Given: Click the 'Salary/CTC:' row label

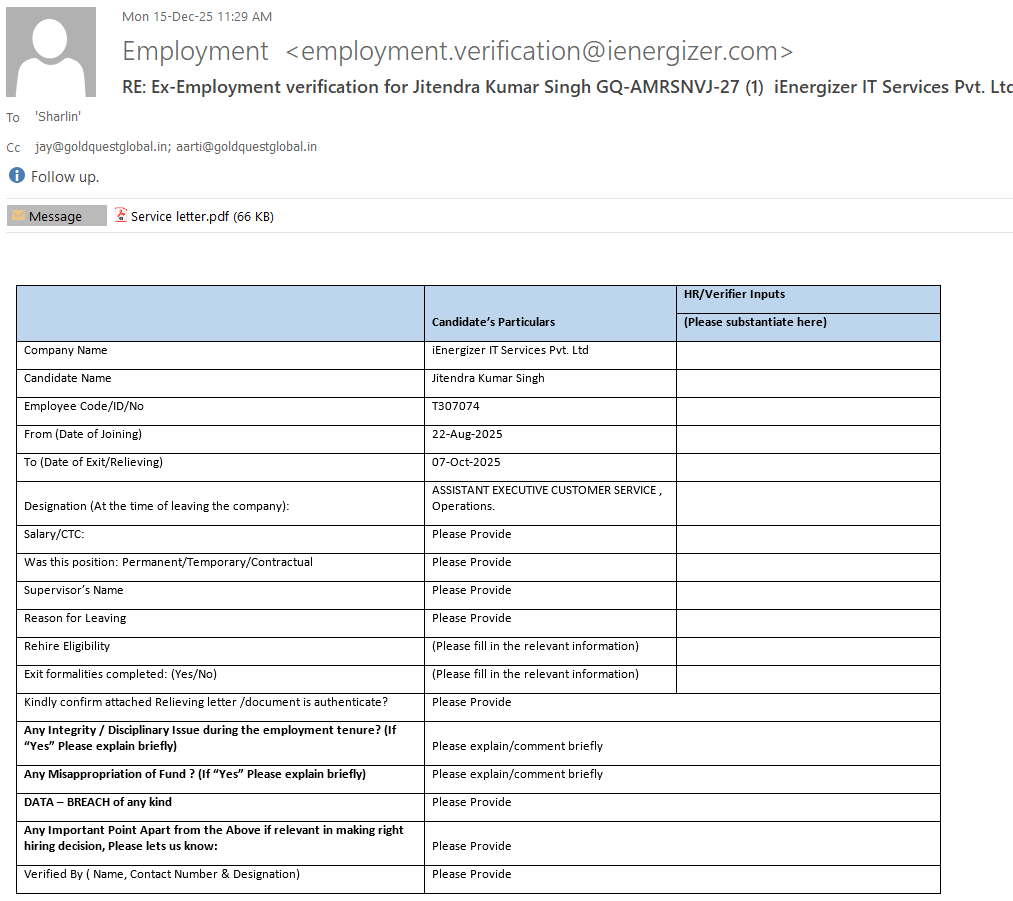Looking at the screenshot, I should [54, 534].
